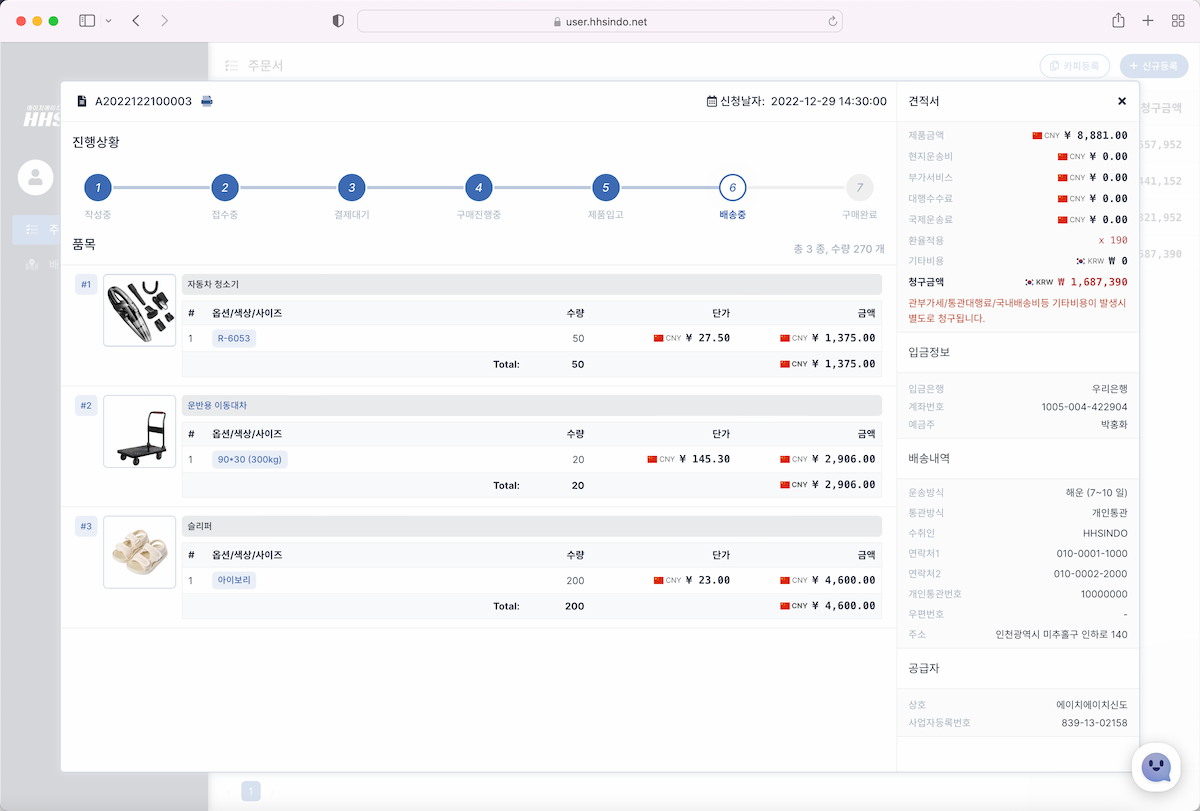Reload the page from address bar
The width and height of the screenshot is (1200, 811).
[x=832, y=21]
